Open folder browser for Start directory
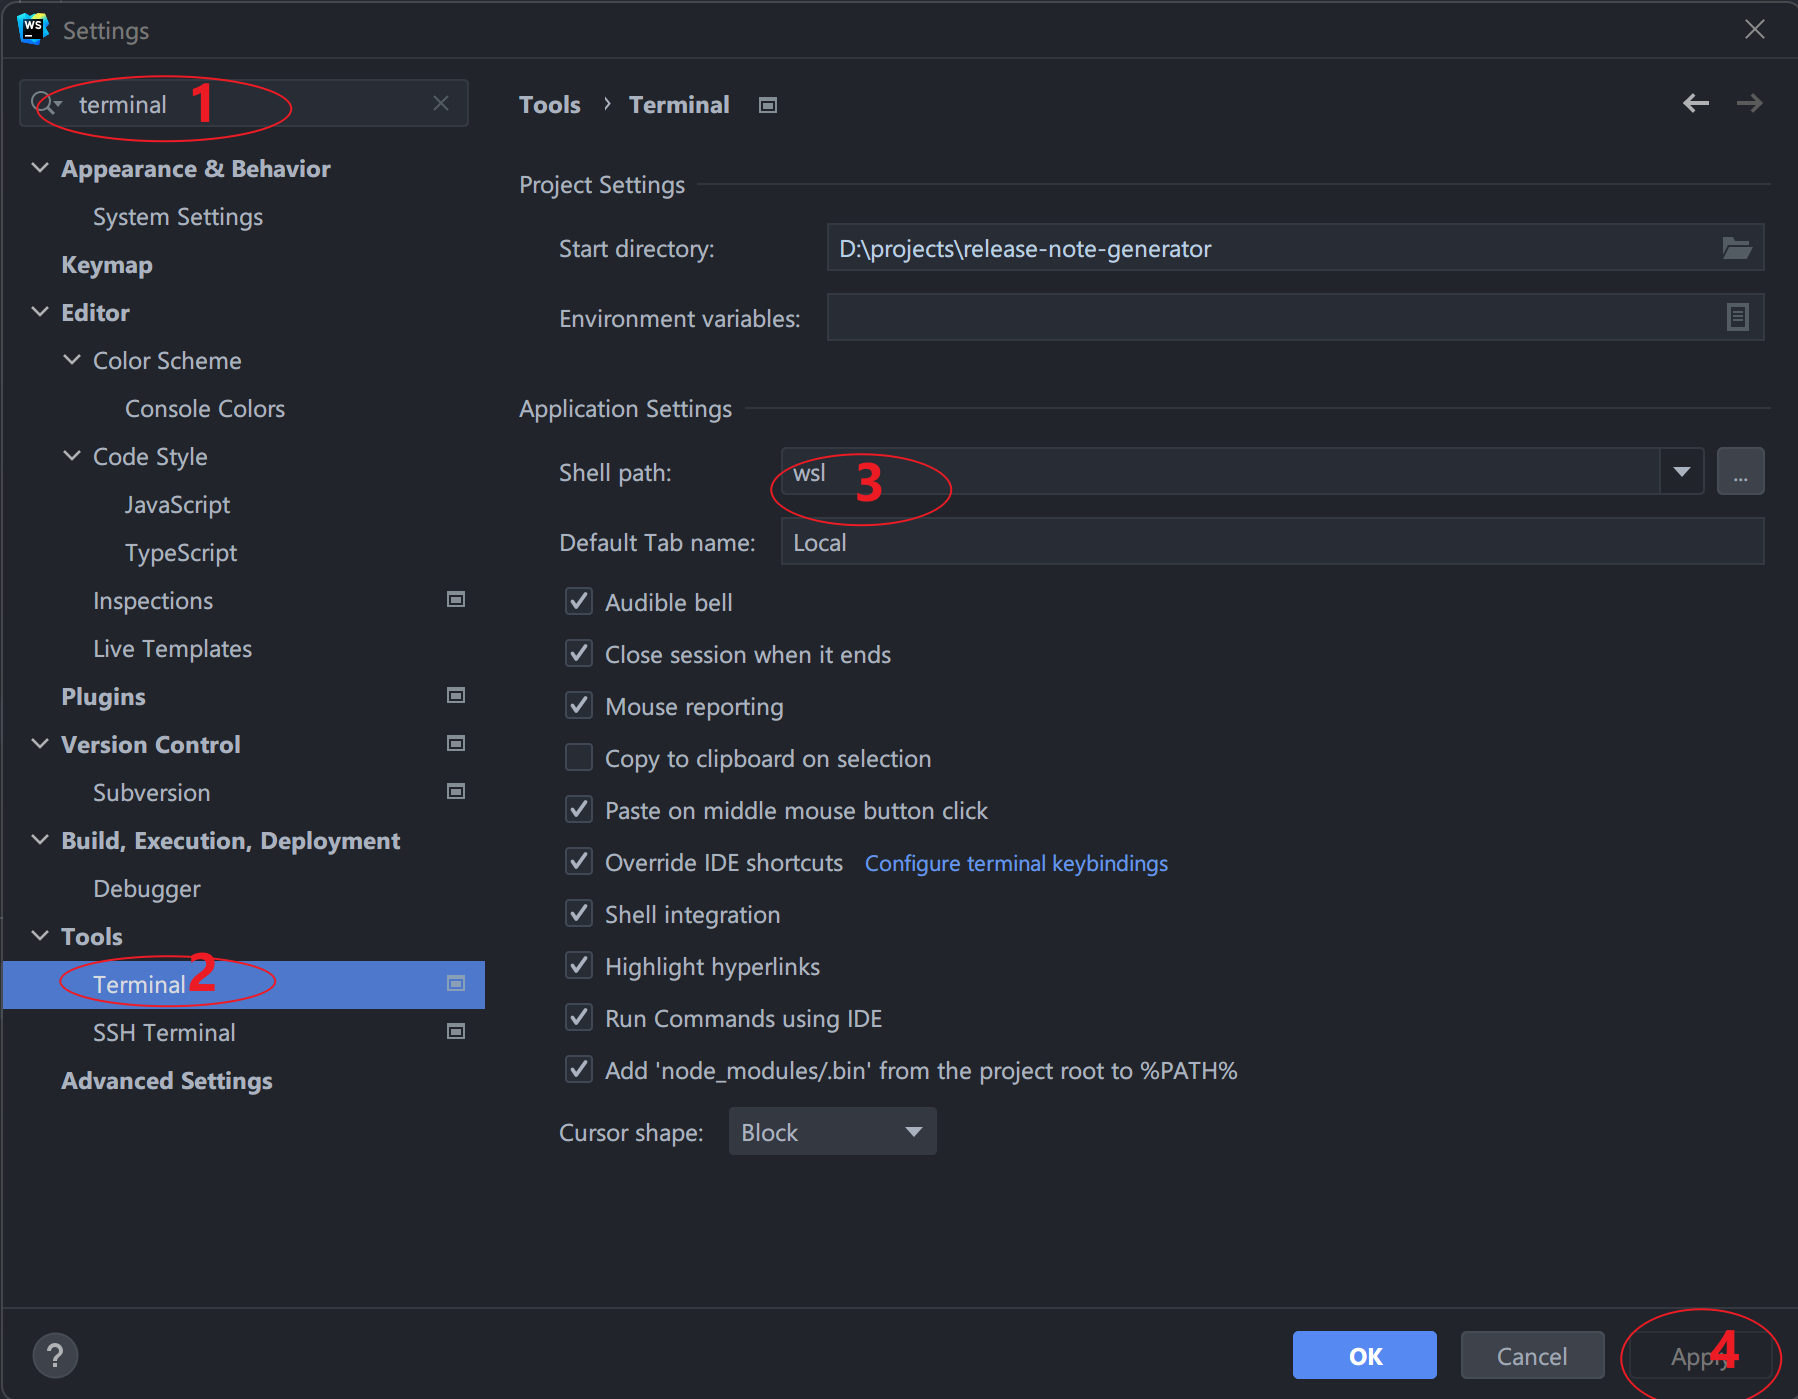The width and height of the screenshot is (1798, 1399). 1736,248
